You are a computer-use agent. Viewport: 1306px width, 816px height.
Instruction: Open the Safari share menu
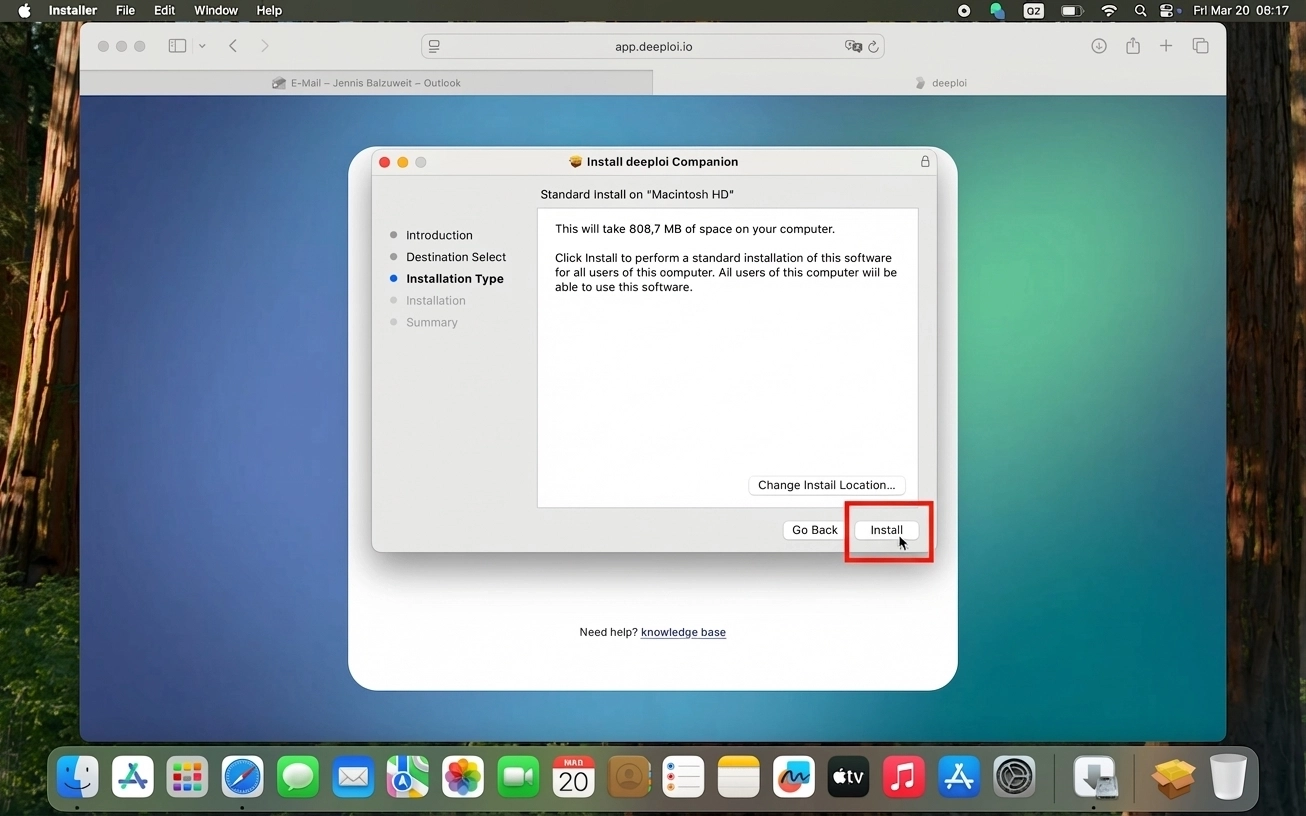point(1133,46)
